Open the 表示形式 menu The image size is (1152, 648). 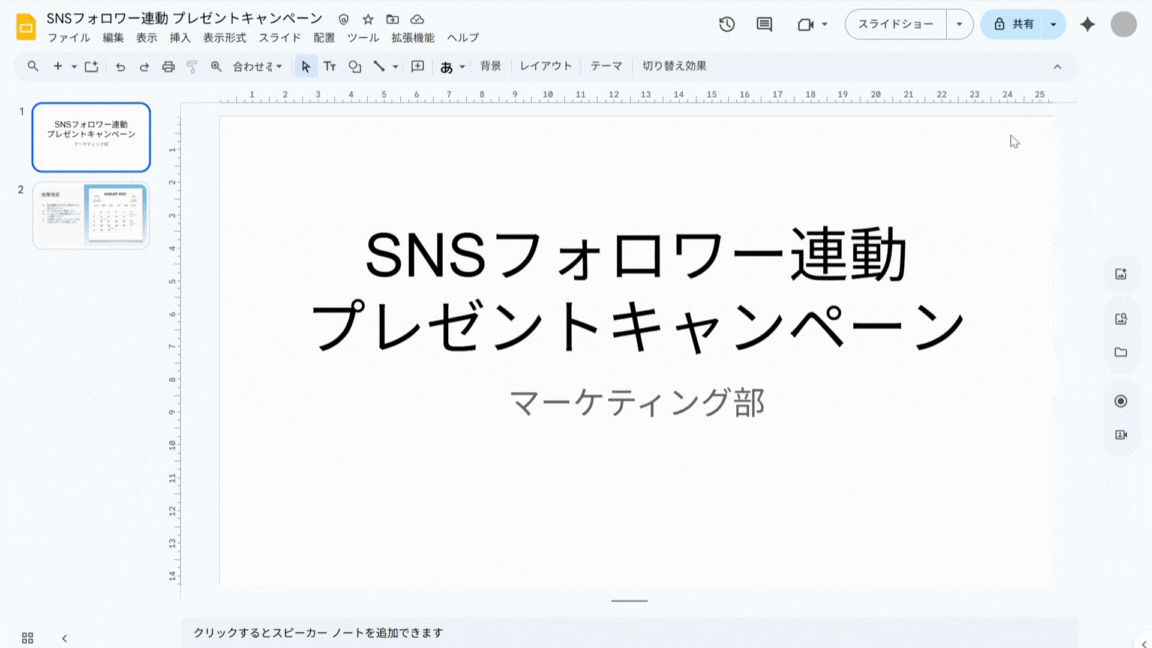tap(225, 37)
